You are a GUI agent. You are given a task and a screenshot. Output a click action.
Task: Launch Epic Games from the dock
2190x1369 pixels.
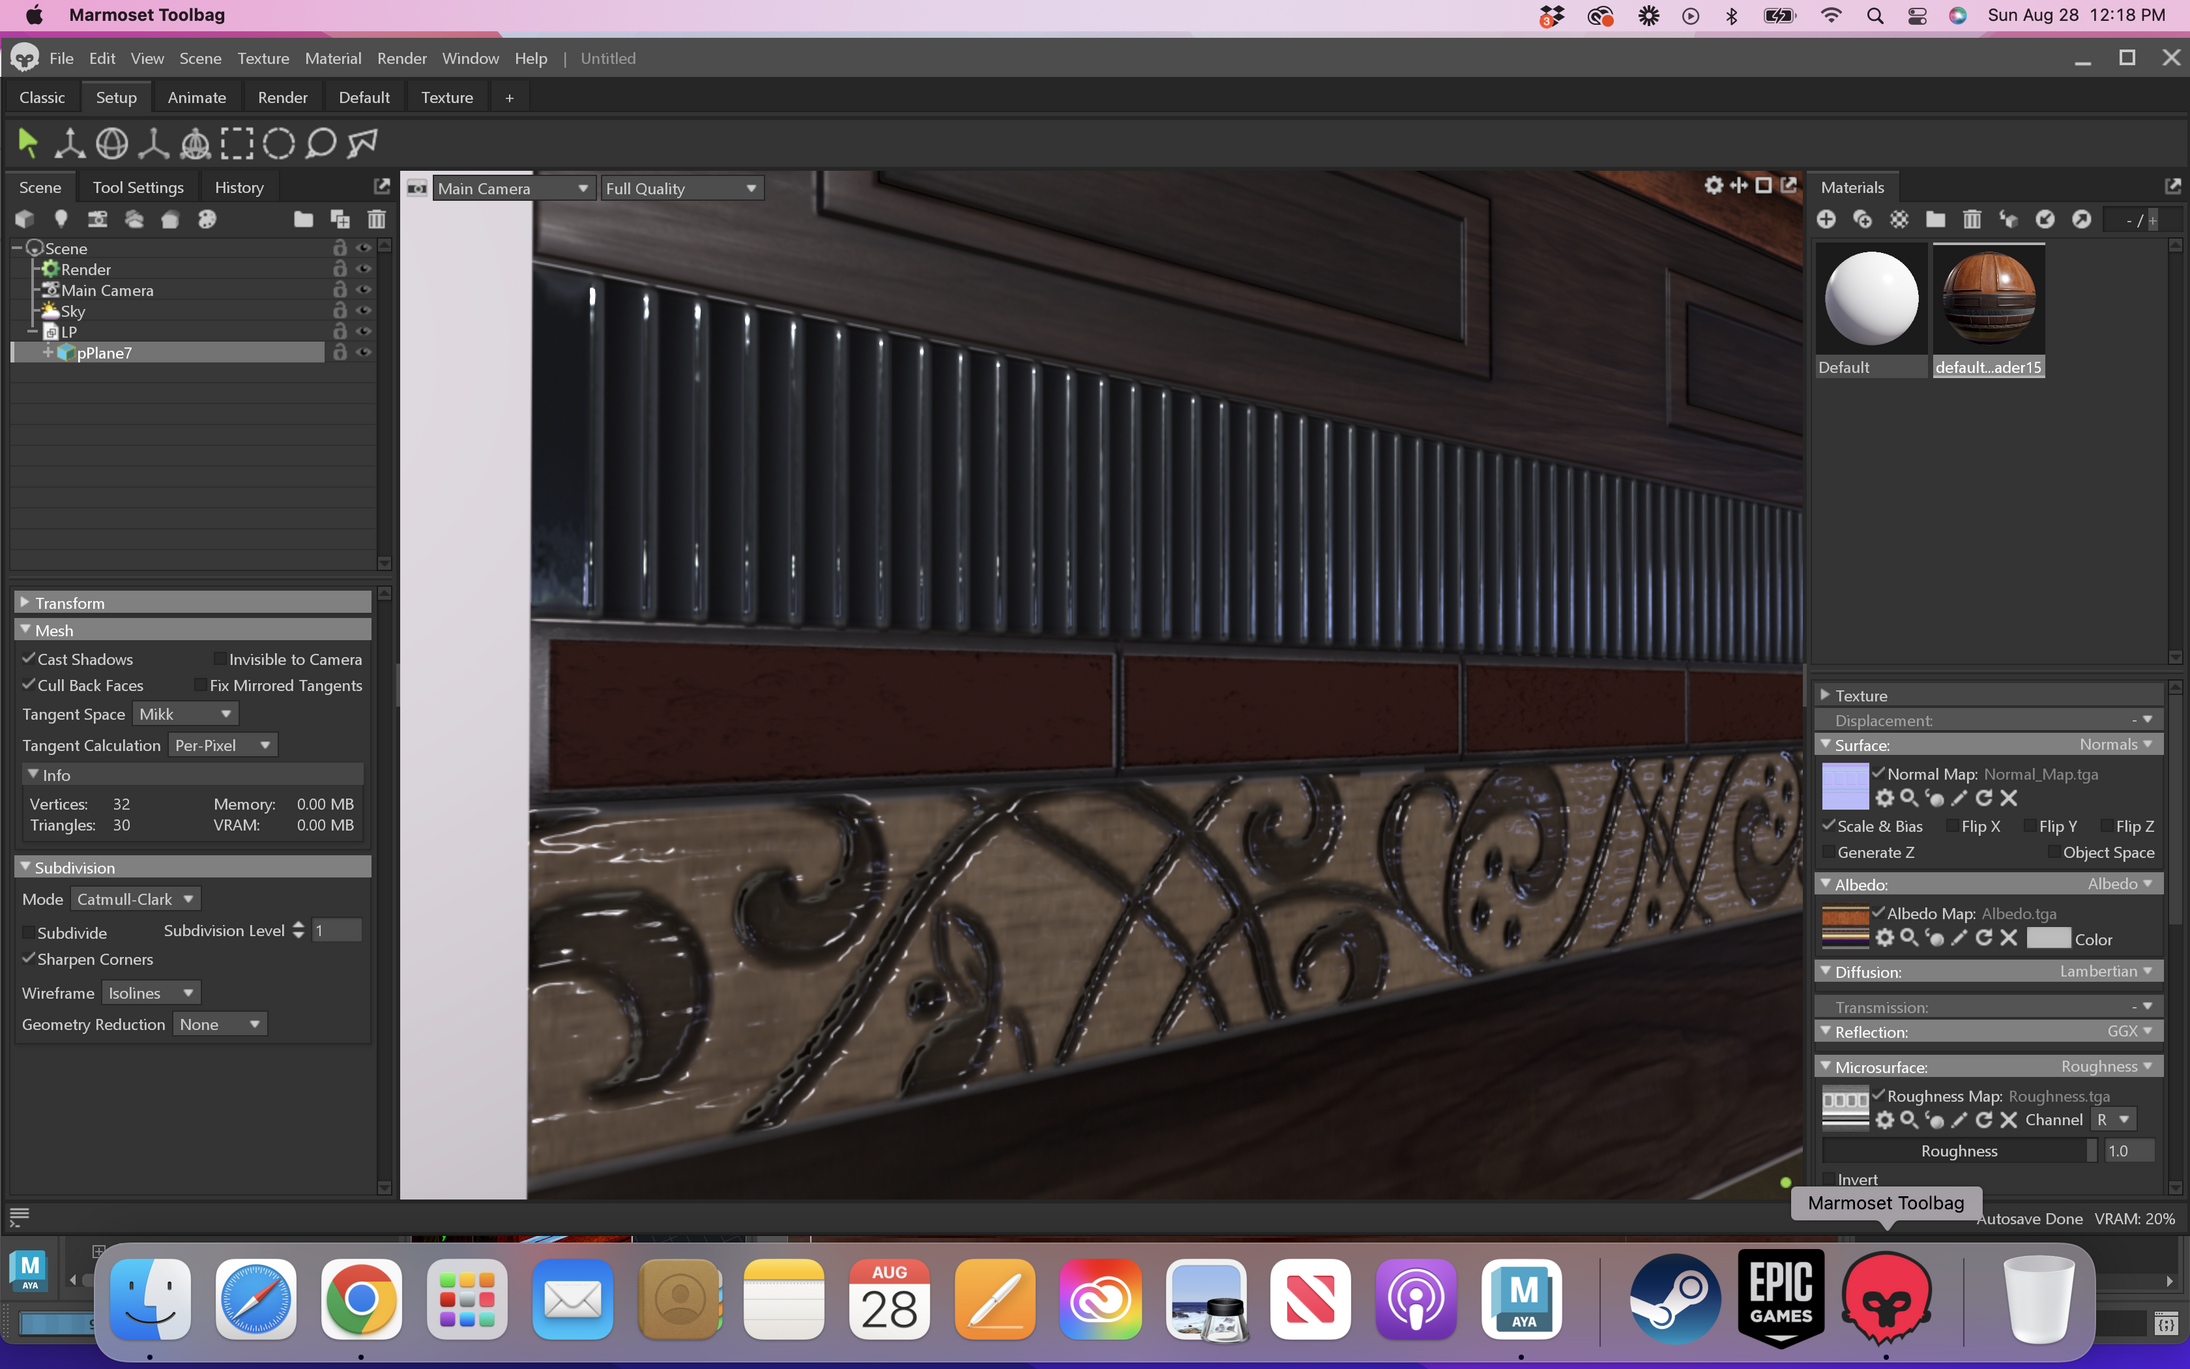pos(1781,1299)
